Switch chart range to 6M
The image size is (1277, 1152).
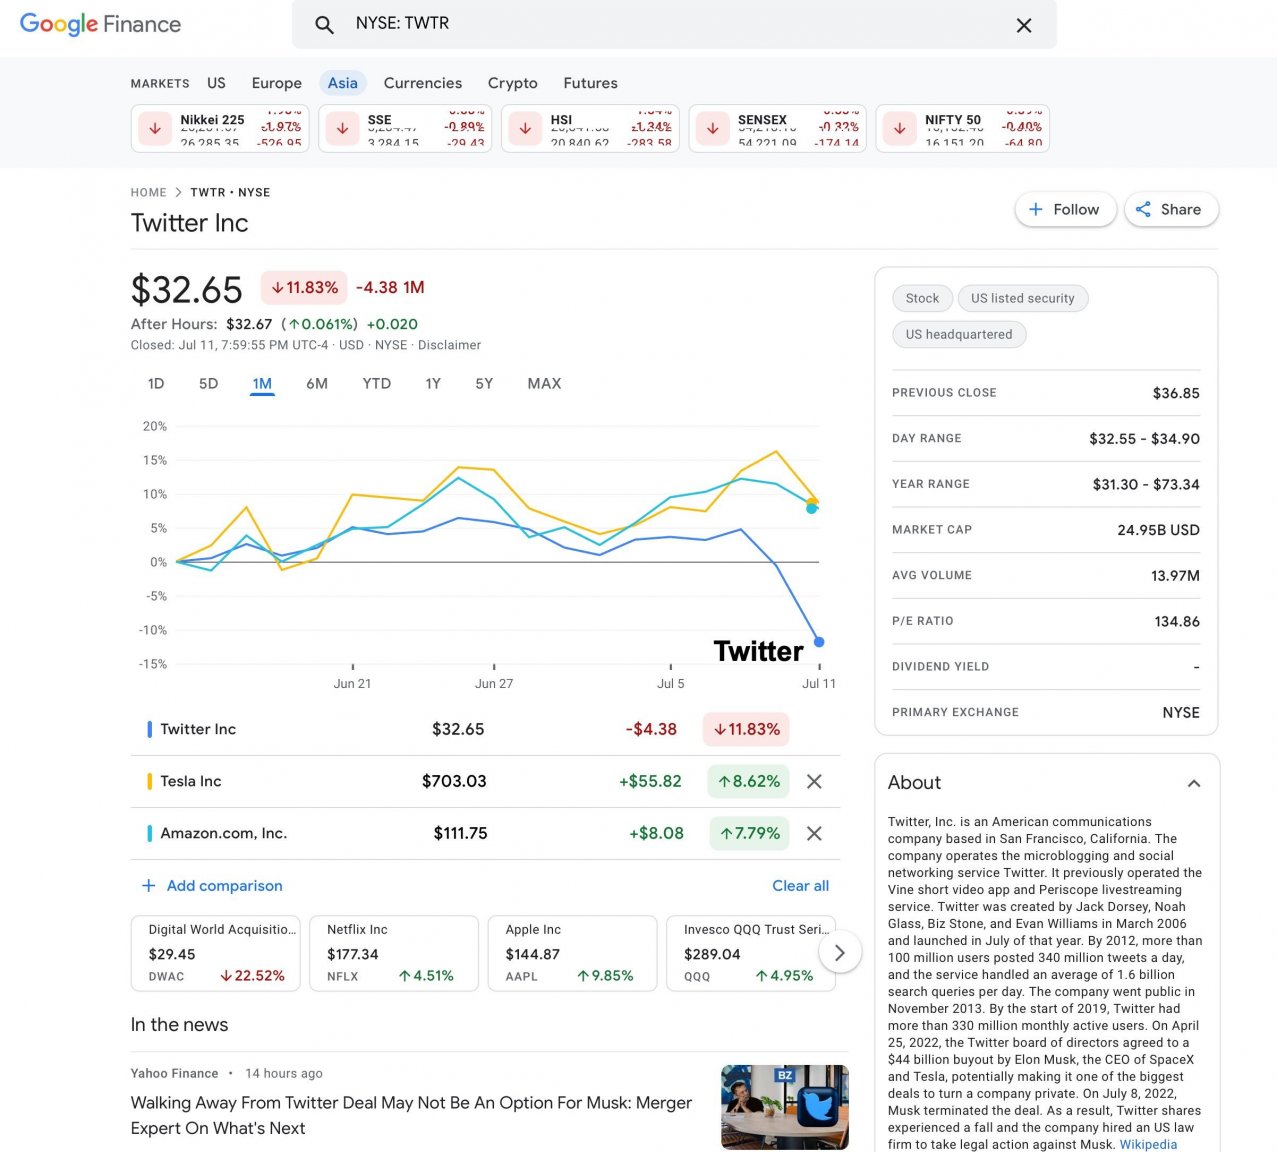pos(317,383)
